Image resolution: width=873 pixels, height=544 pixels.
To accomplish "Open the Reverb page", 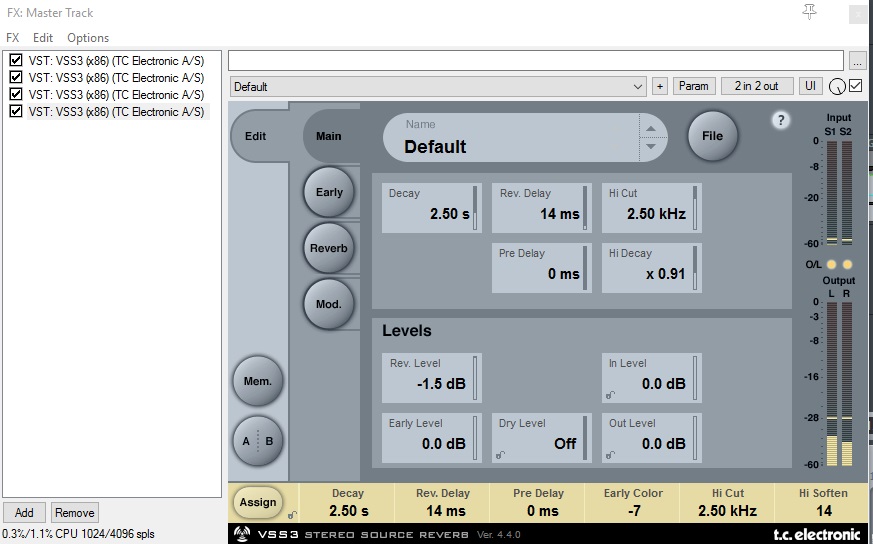I will (328, 248).
